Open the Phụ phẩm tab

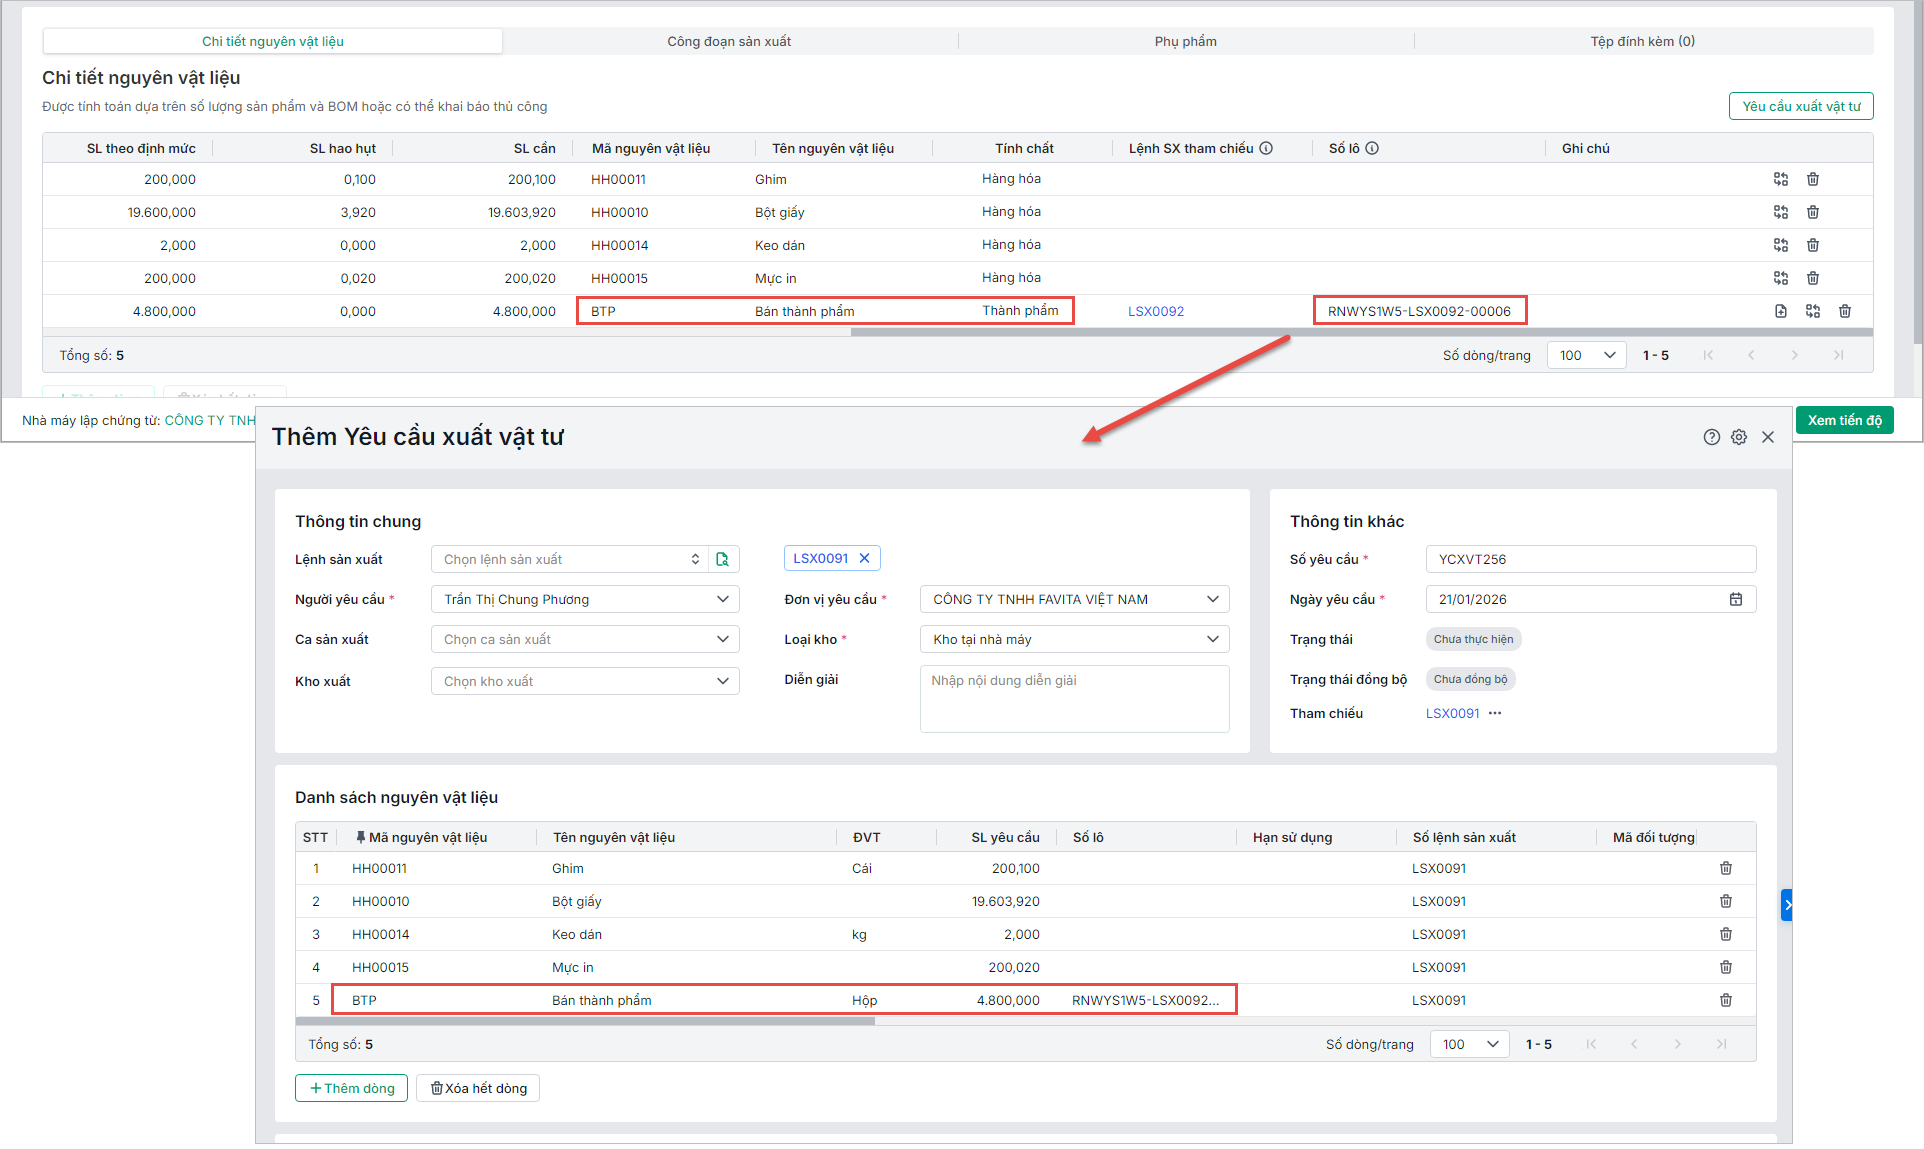1185,41
